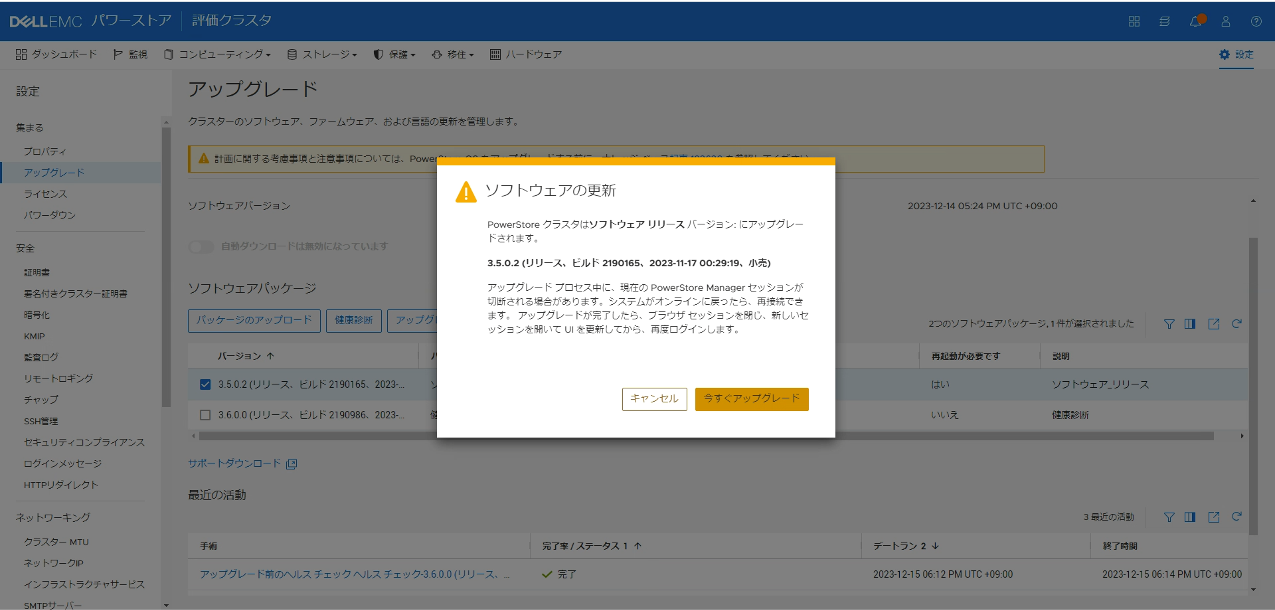Click the warning triangle in ソフトウェアの更新 dialog

[466, 192]
